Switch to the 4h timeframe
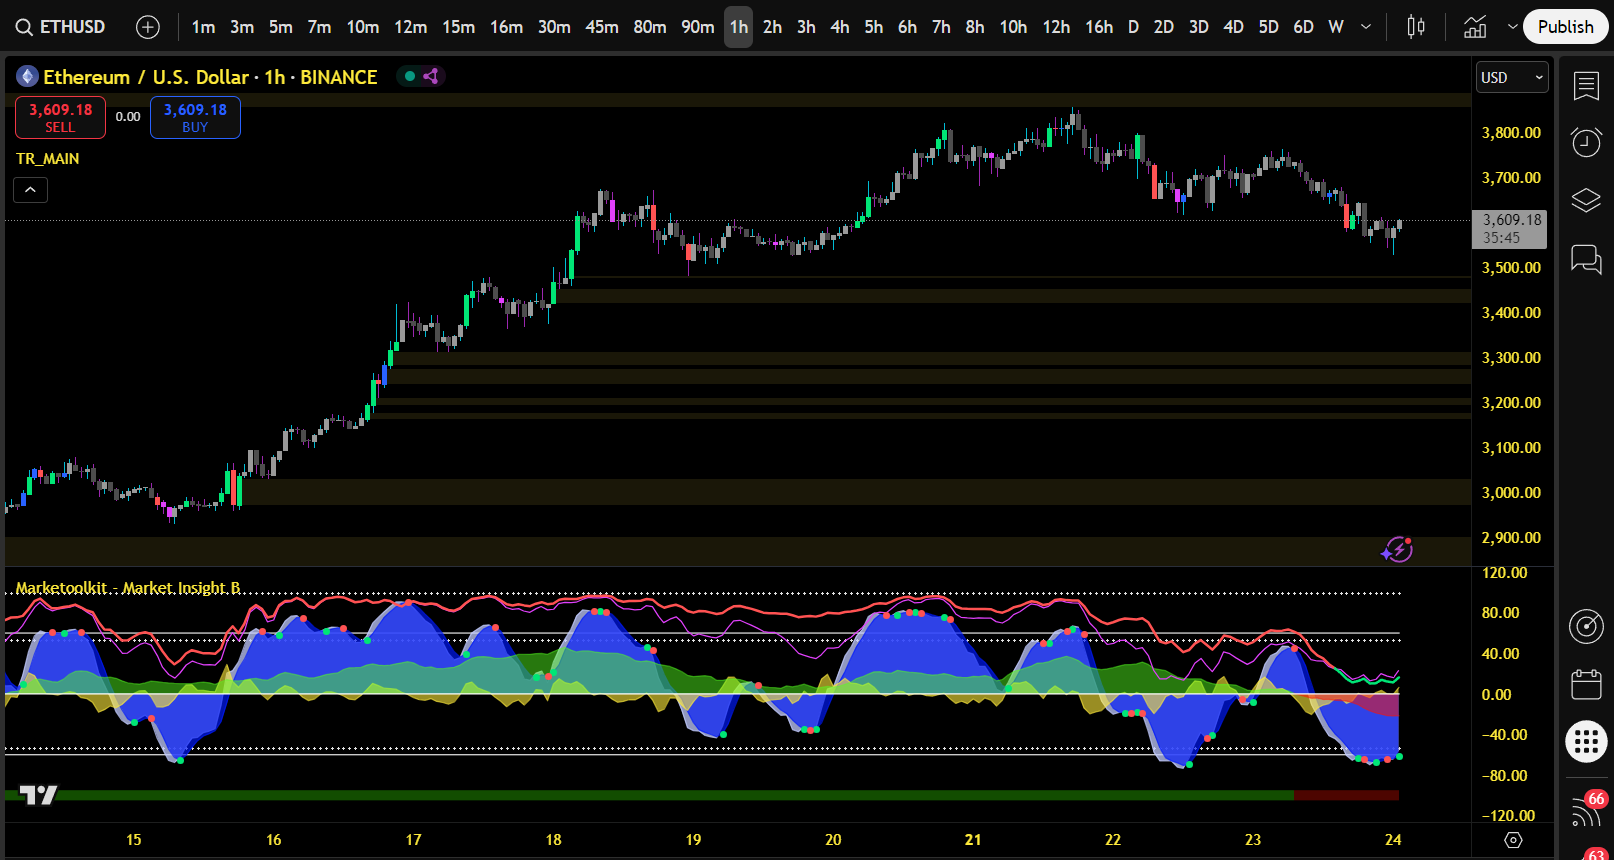Screen dimensions: 1614x860 tap(839, 27)
